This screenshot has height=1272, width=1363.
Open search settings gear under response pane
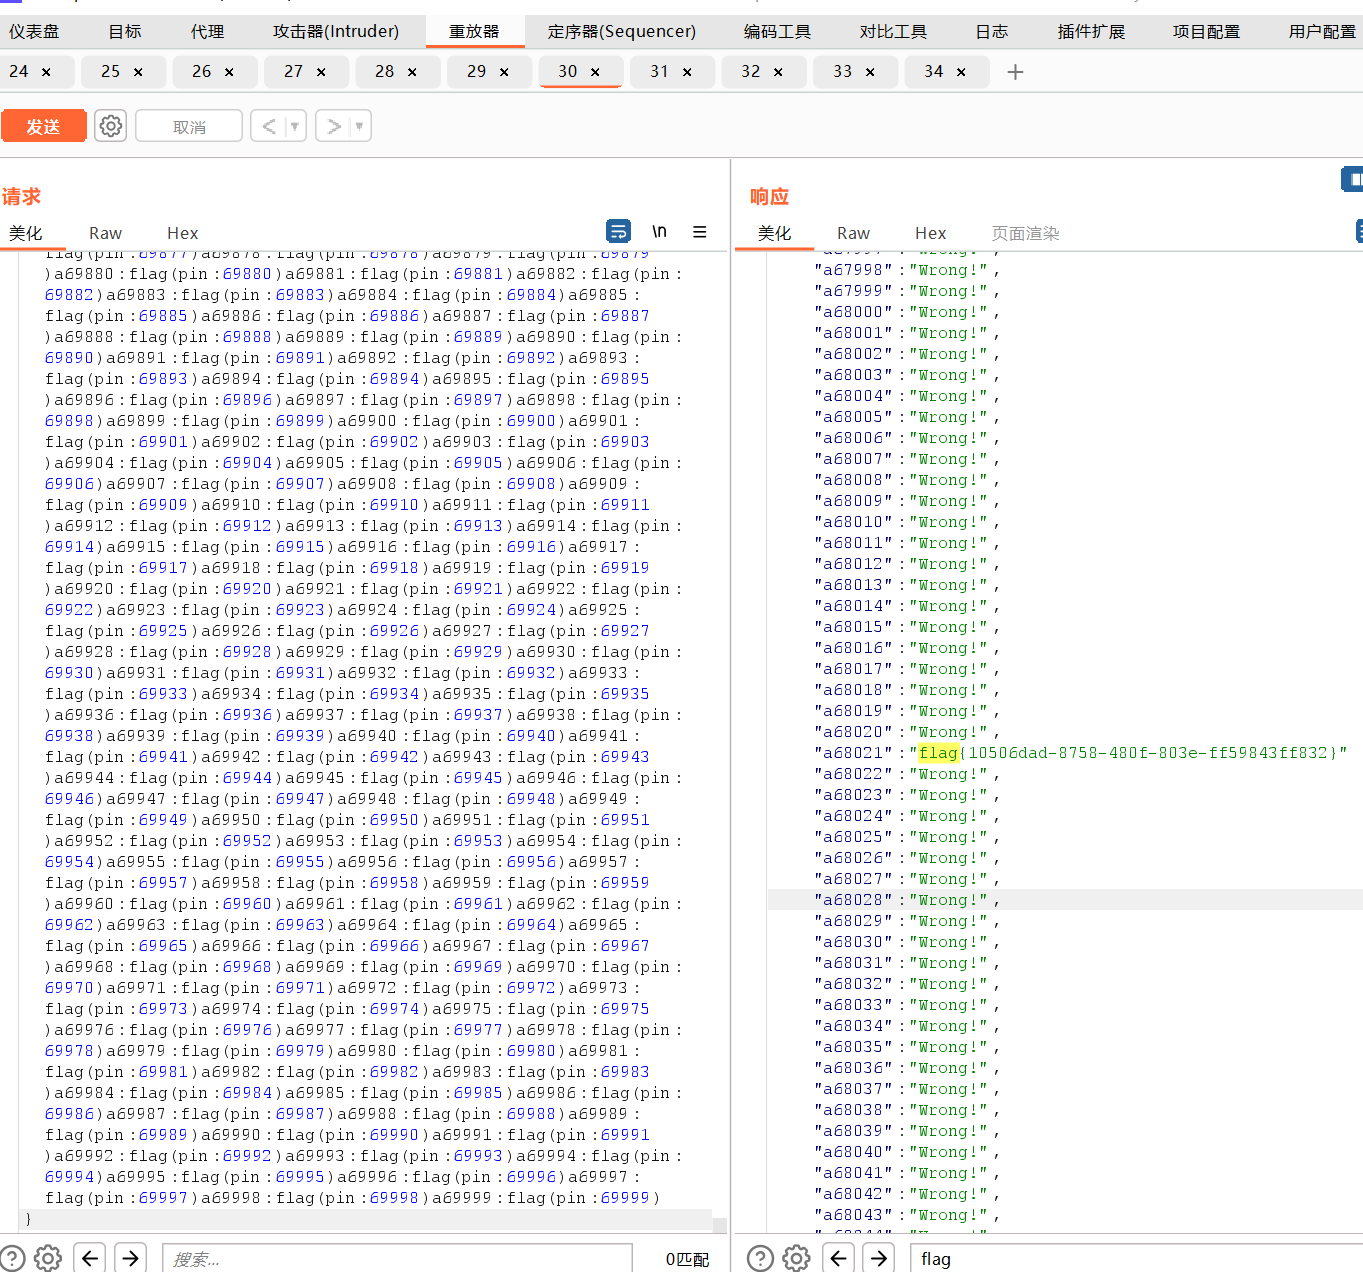(x=796, y=1258)
